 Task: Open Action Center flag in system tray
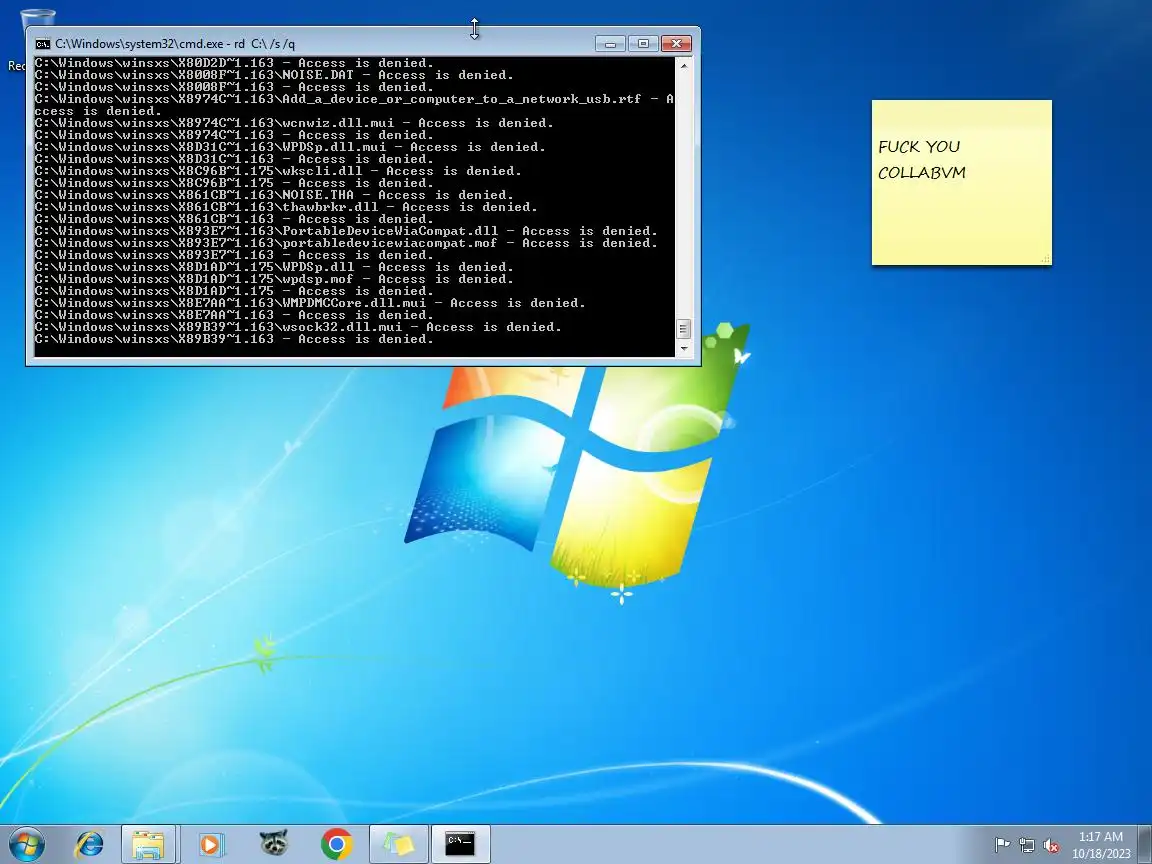(1001, 846)
